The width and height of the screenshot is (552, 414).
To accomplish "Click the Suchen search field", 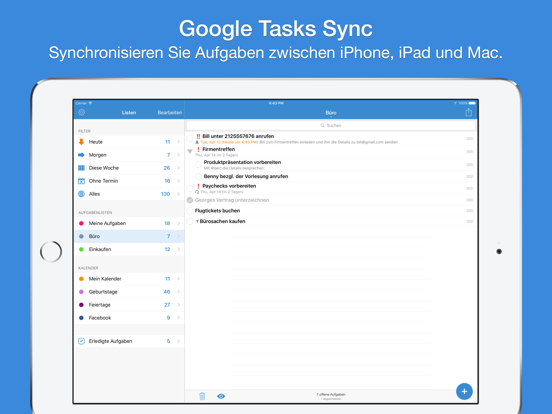I will (331, 125).
